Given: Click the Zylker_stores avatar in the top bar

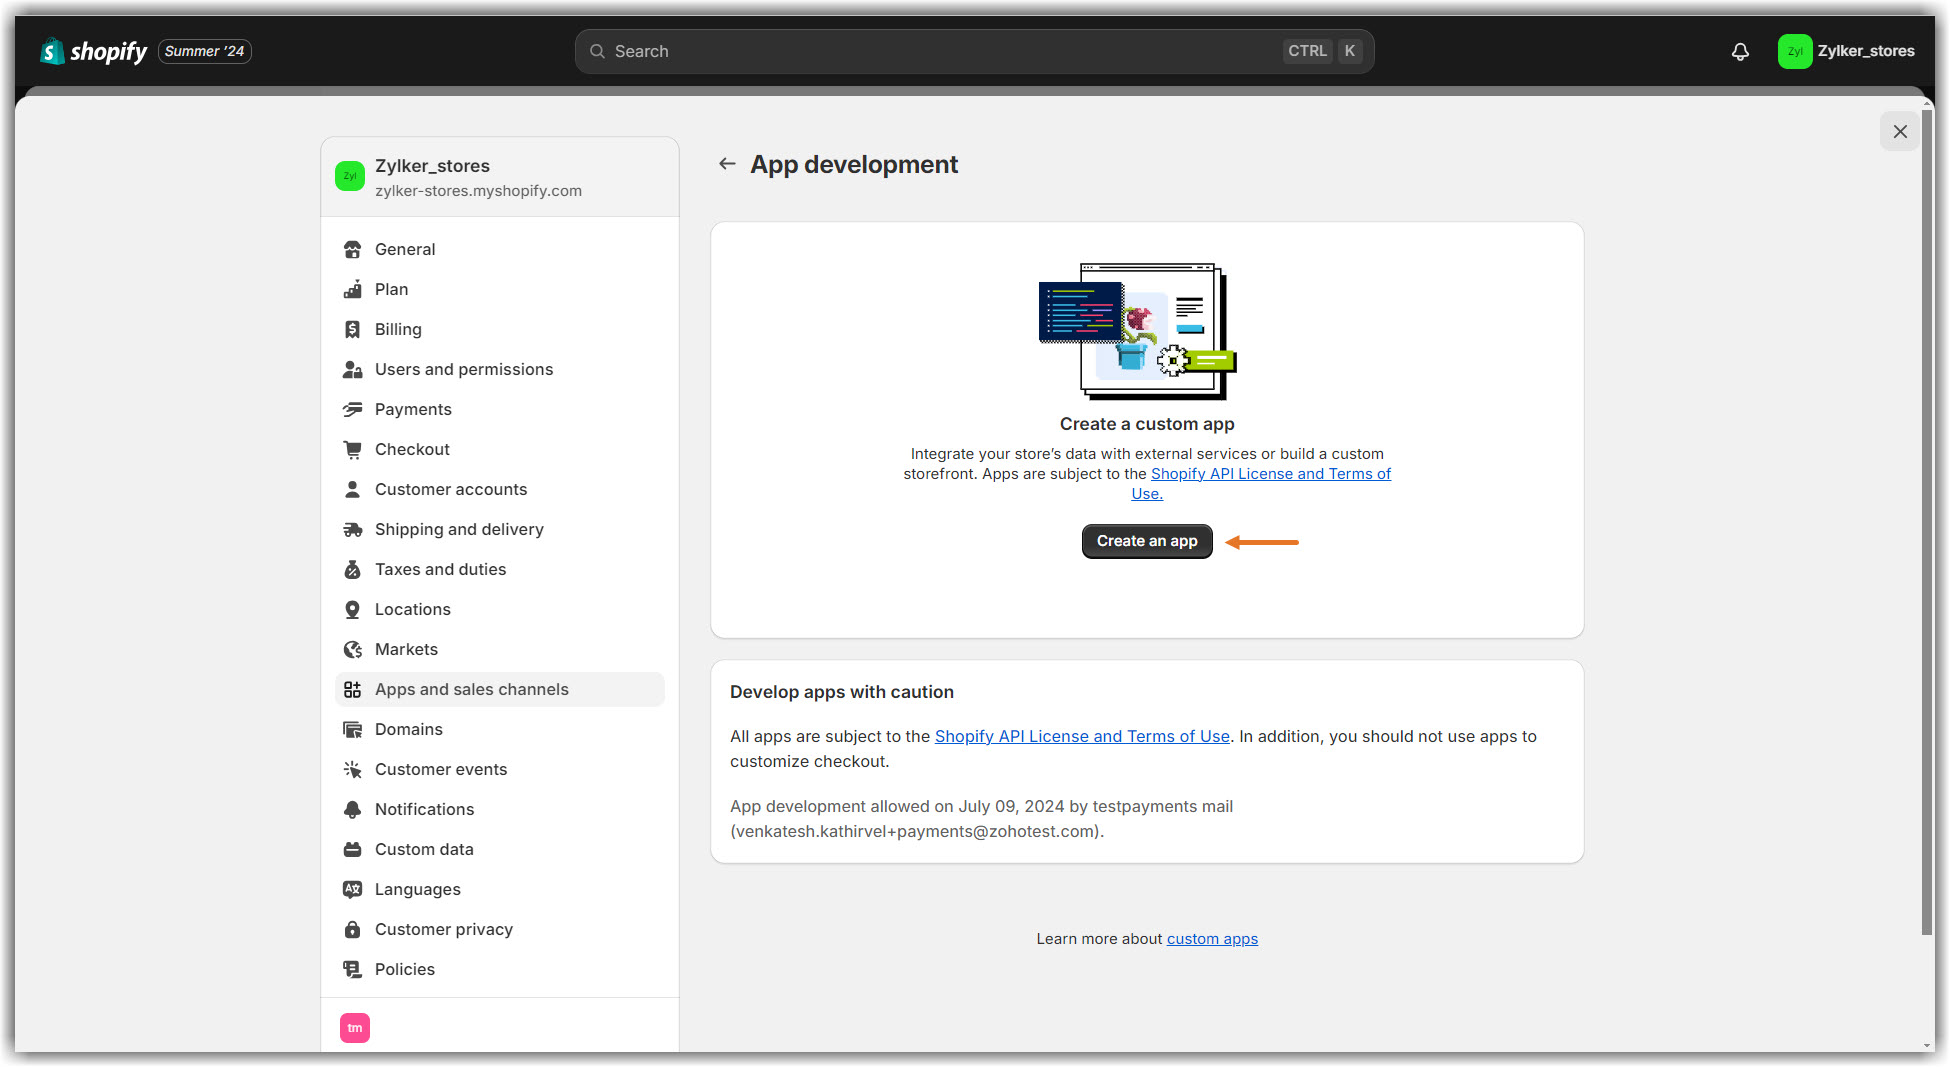Looking at the screenshot, I should [x=1795, y=52].
